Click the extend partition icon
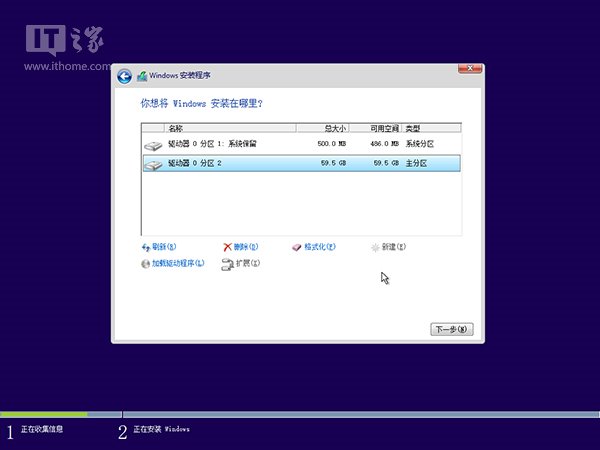This screenshot has width=600, height=450. [228, 263]
